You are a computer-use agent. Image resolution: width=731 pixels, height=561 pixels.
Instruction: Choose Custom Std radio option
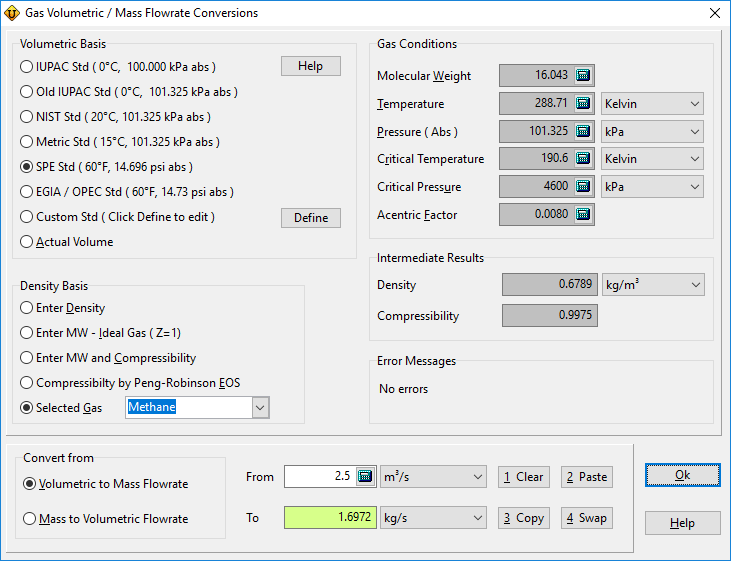click(117, 217)
